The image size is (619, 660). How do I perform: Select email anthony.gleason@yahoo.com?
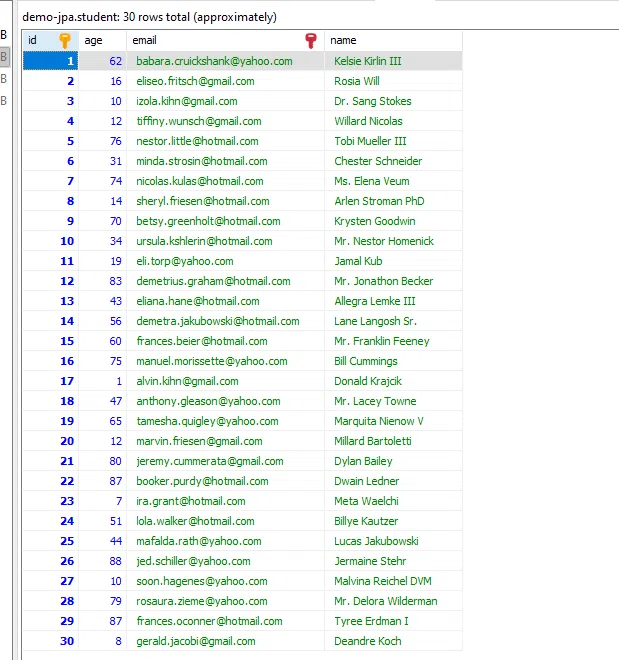coord(208,401)
